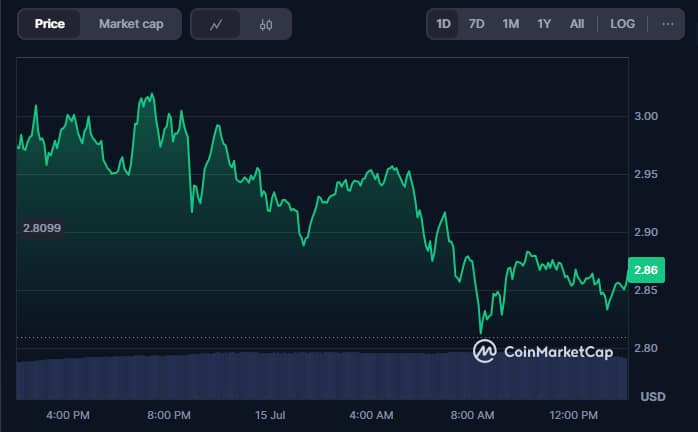The width and height of the screenshot is (698, 432).
Task: Select the 7D time range
Action: coord(476,24)
